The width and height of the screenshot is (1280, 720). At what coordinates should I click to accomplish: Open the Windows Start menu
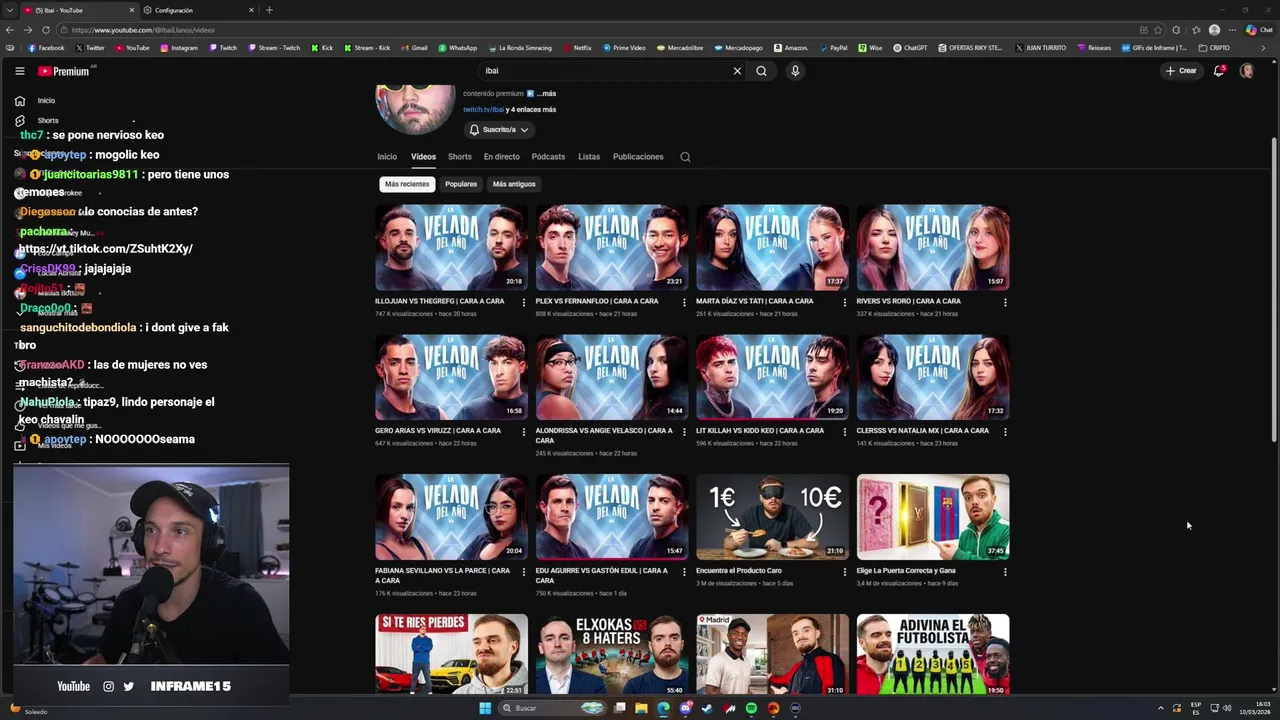coord(485,708)
